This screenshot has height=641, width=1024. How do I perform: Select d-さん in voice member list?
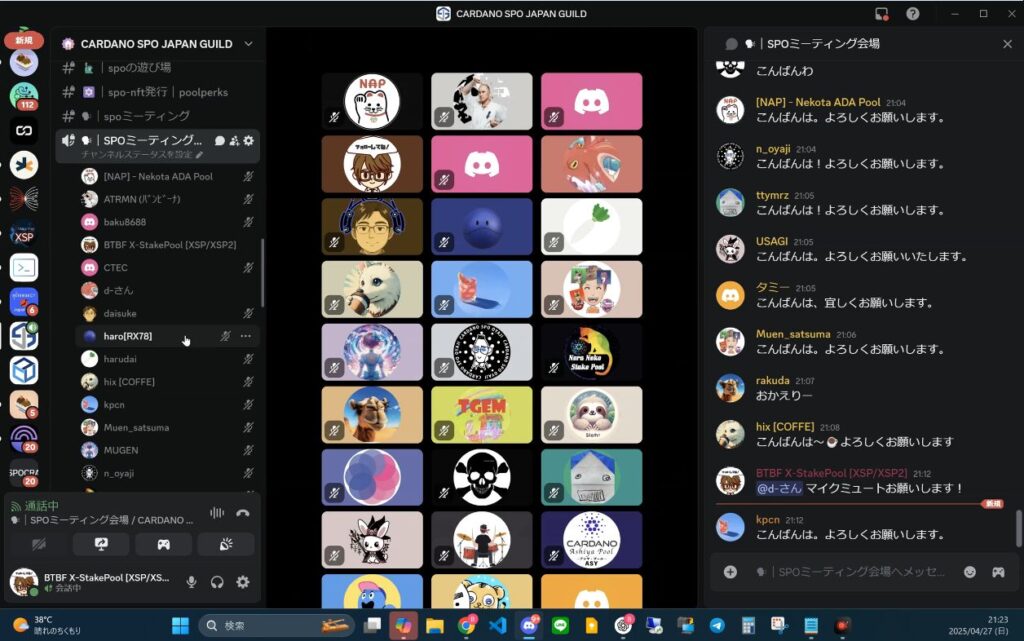pyautogui.click(x=168, y=290)
